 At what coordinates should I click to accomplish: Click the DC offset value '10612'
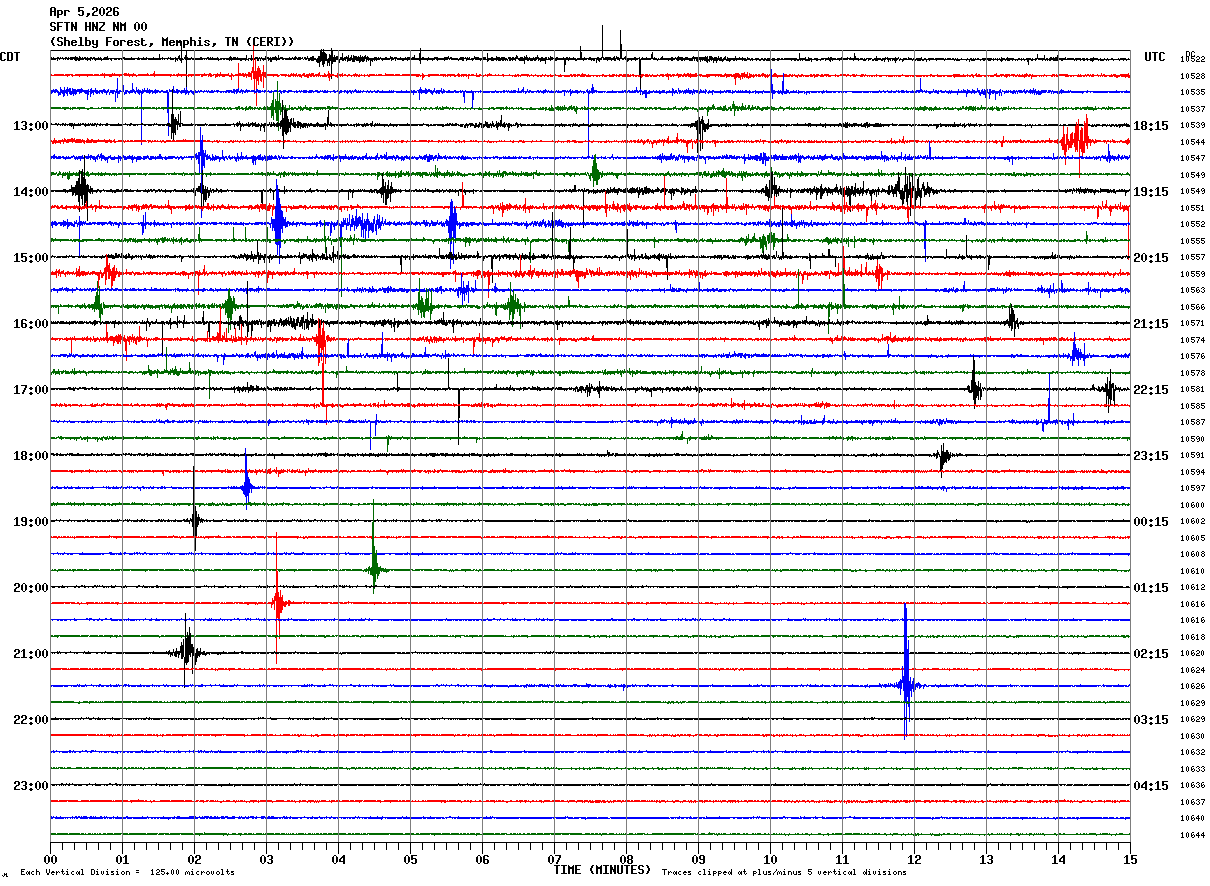tap(1192, 587)
